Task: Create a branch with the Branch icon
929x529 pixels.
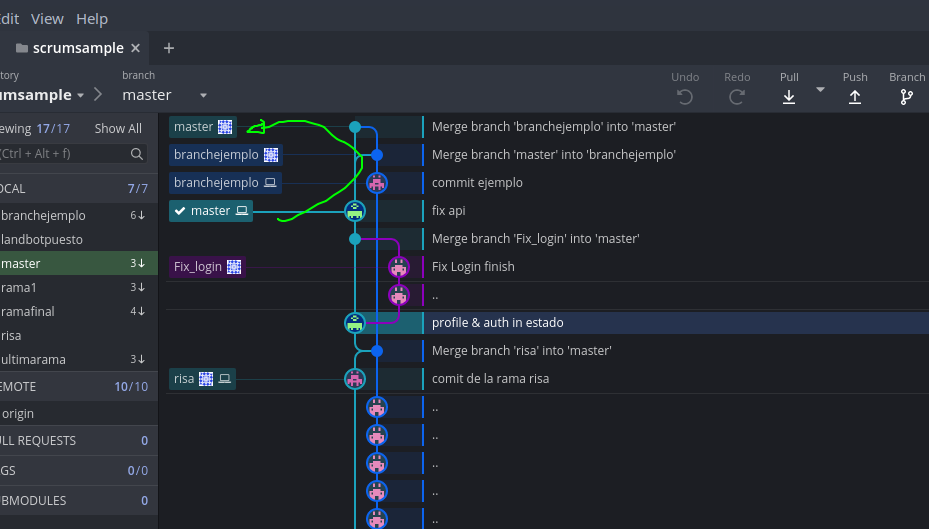Action: (x=906, y=96)
